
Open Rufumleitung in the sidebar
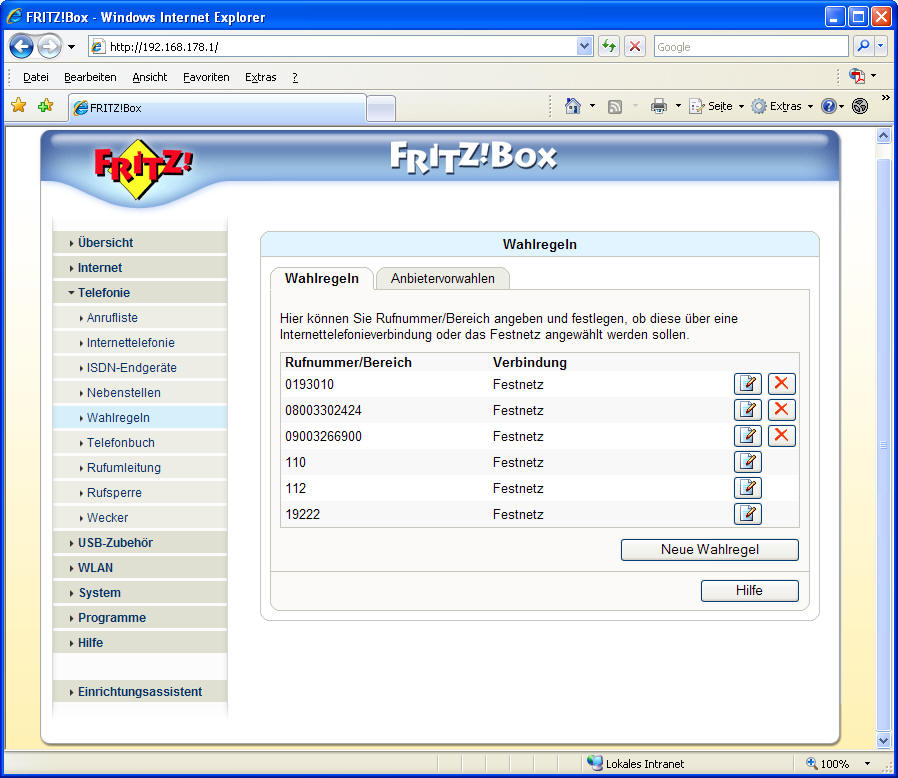[x=140, y=467]
